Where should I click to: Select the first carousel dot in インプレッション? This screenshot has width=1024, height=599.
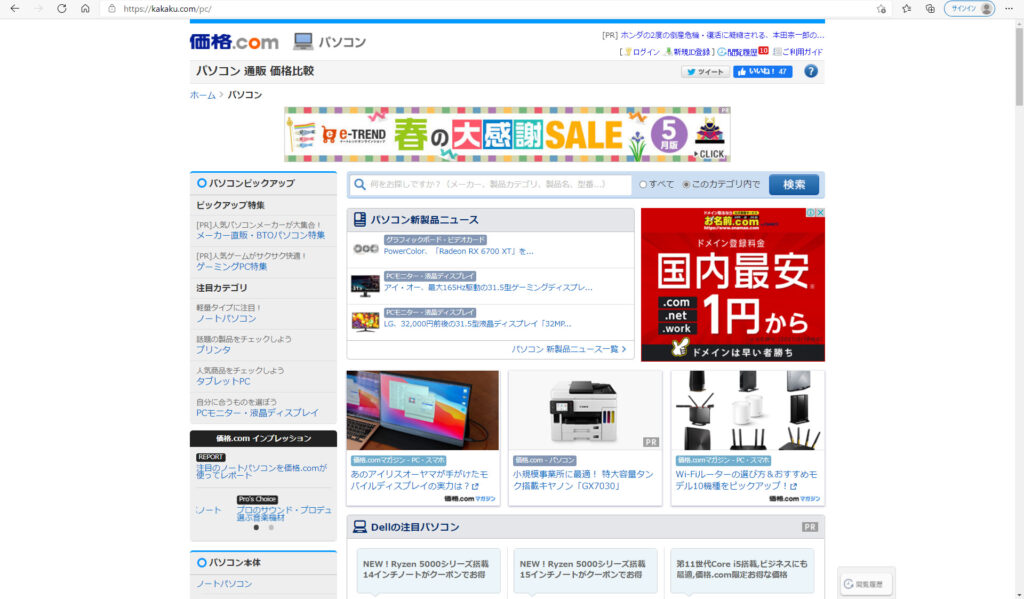[256, 528]
